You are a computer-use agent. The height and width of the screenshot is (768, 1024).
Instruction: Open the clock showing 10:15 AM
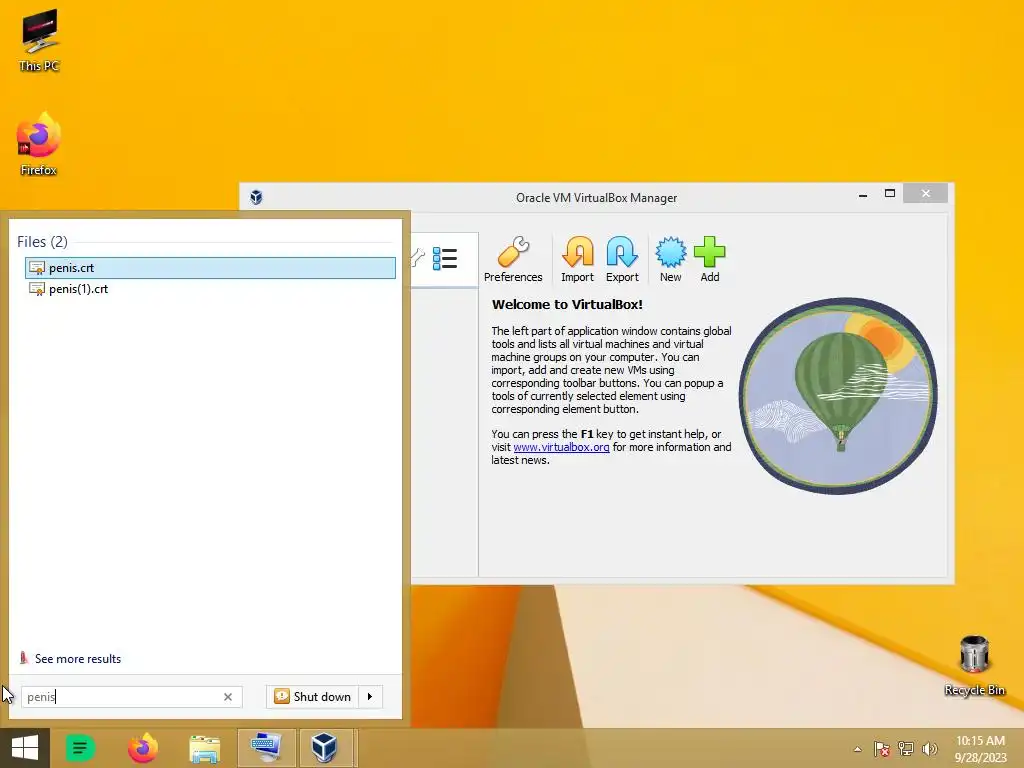(x=980, y=748)
